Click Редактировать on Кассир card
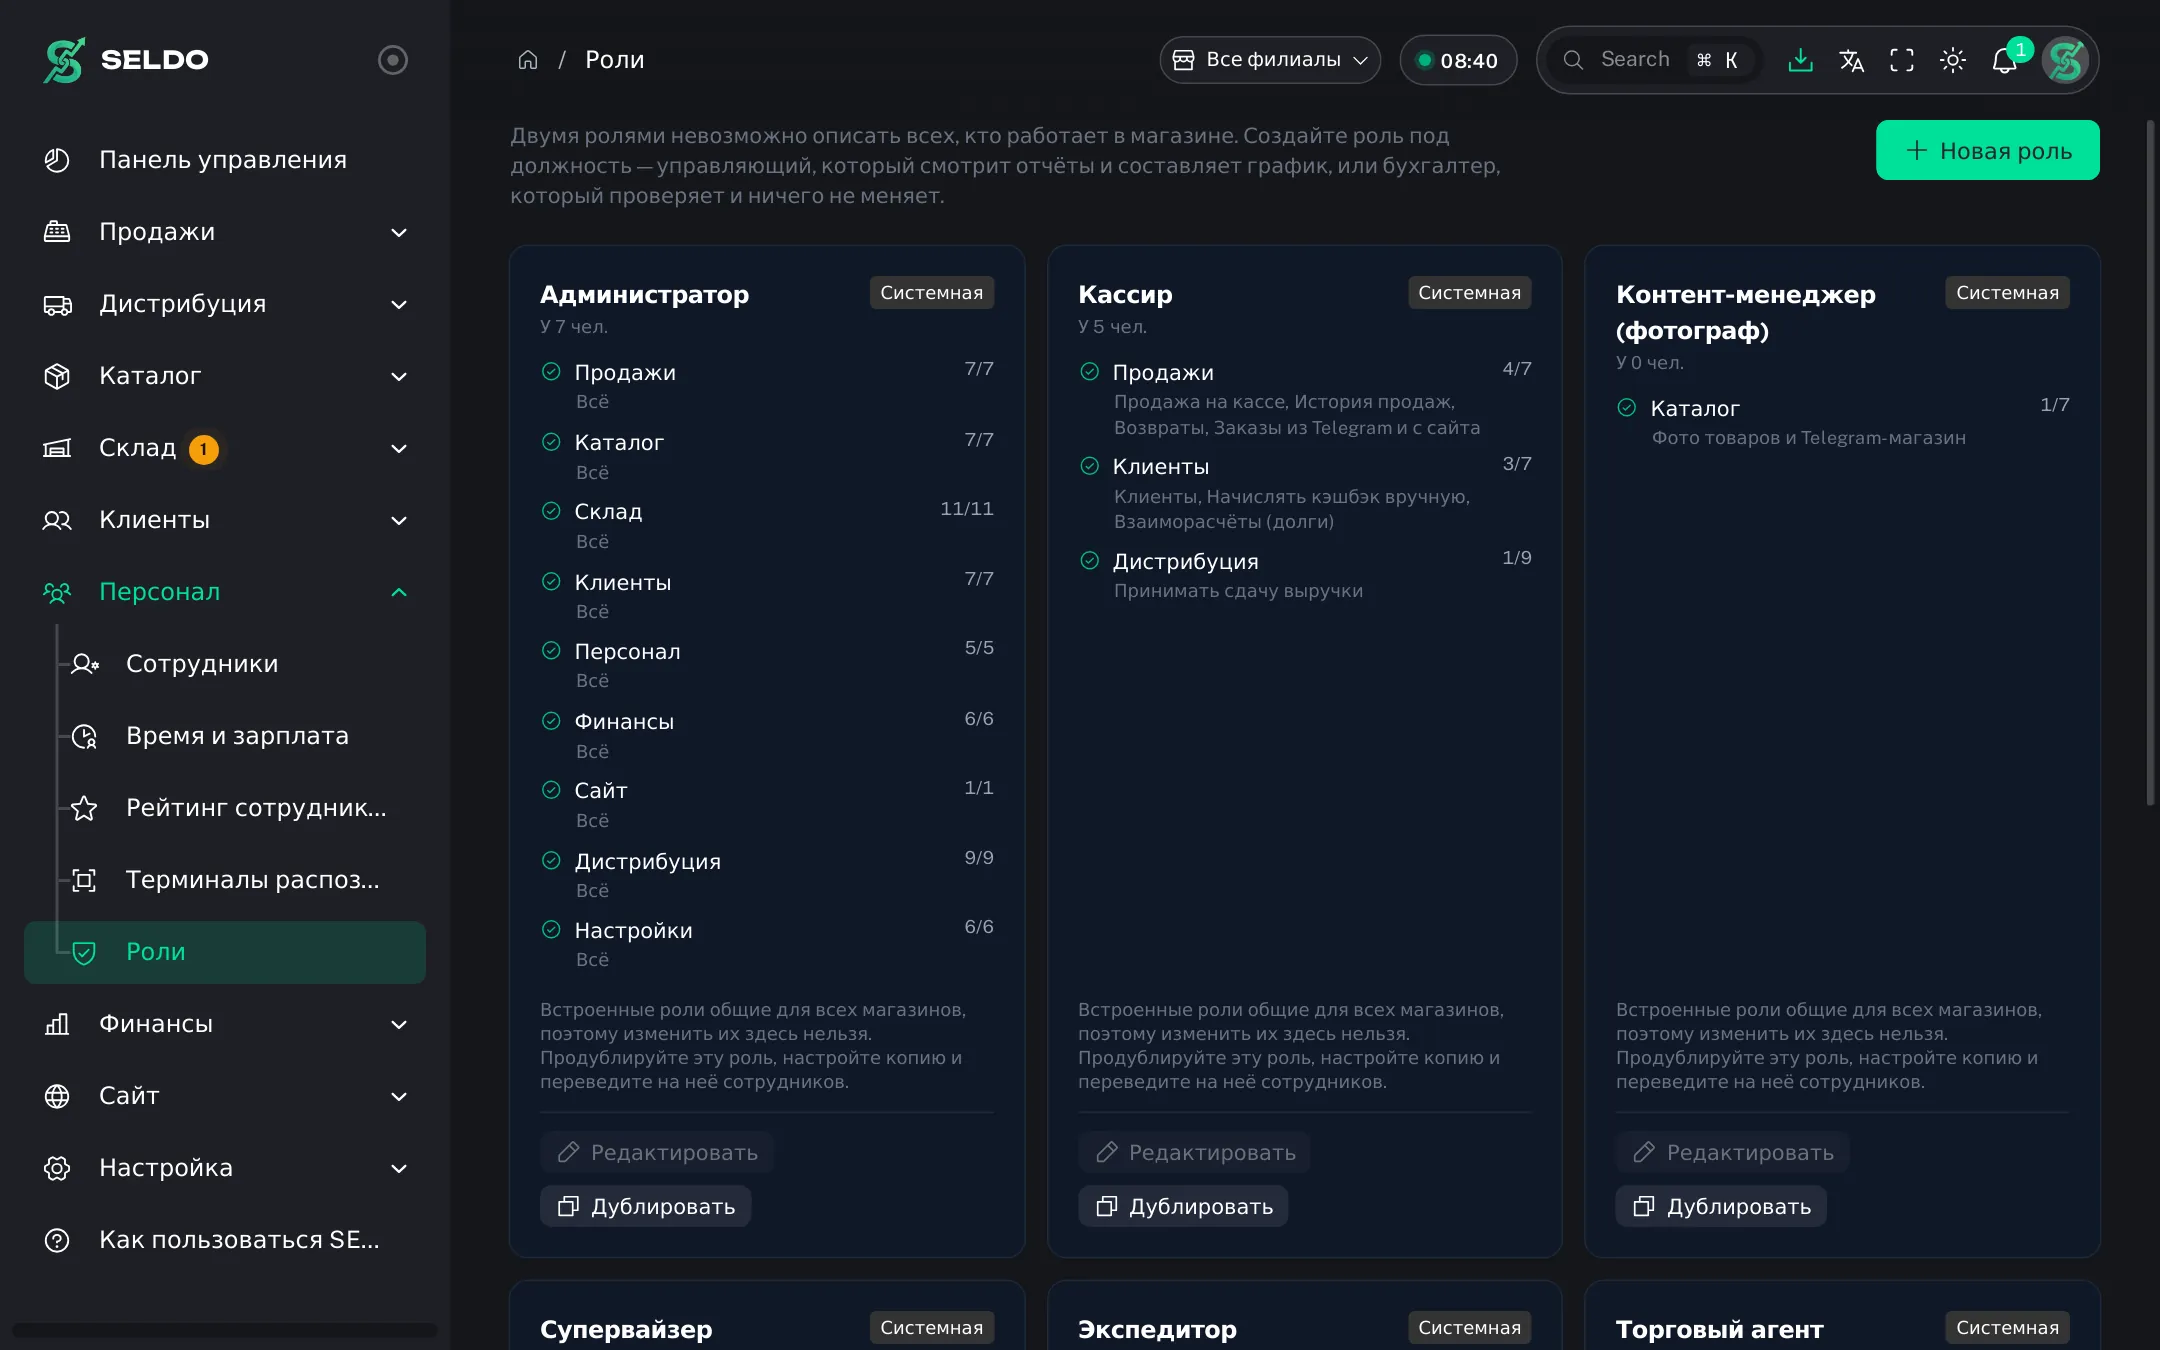 click(x=1195, y=1152)
